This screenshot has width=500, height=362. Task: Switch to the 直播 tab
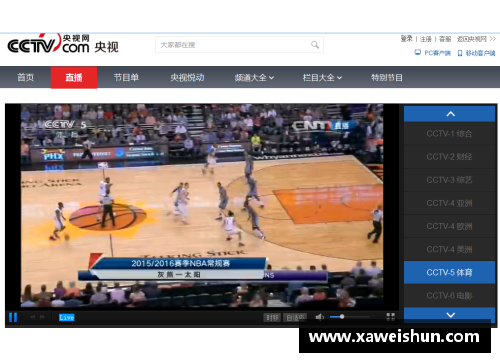tap(74, 78)
